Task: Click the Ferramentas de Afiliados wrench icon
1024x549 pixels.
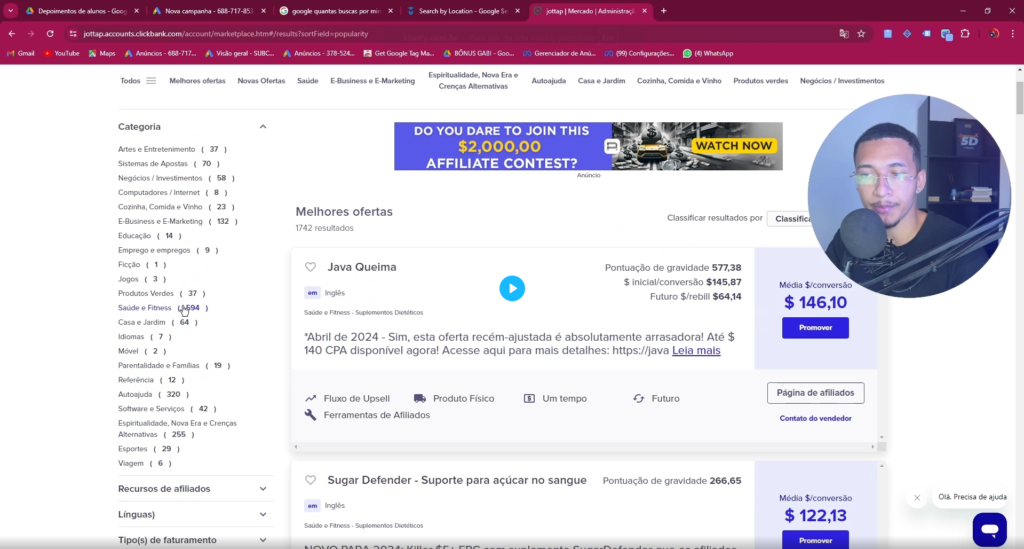Action: 311,415
